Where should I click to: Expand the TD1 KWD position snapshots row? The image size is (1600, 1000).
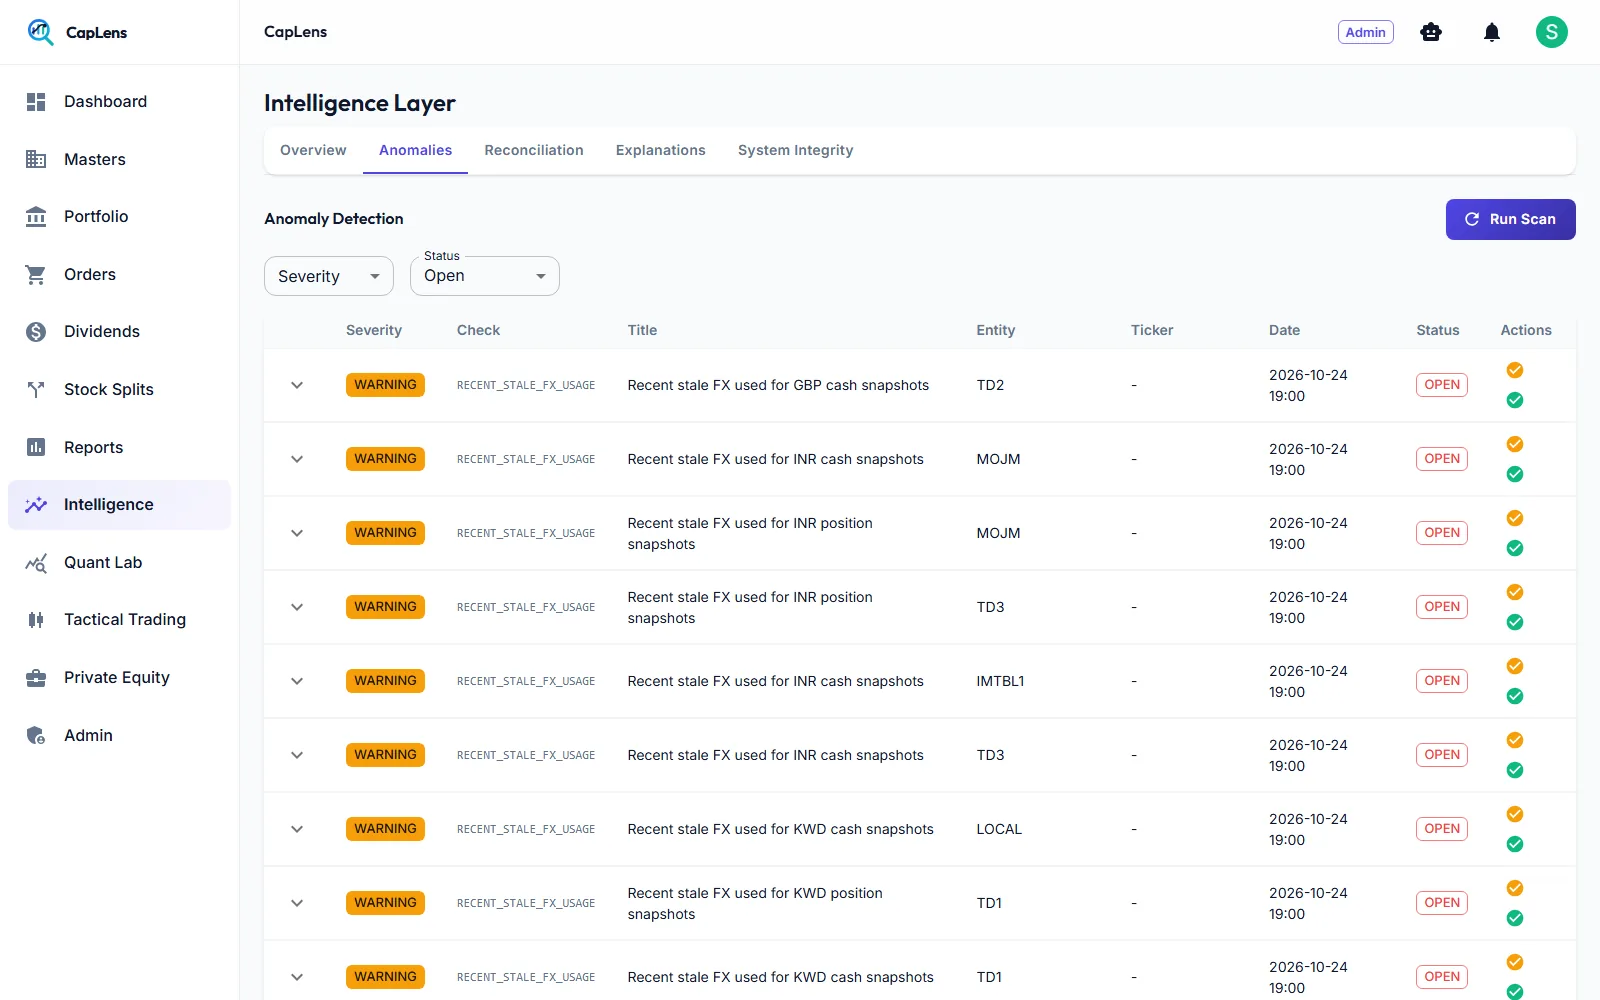pyautogui.click(x=297, y=903)
